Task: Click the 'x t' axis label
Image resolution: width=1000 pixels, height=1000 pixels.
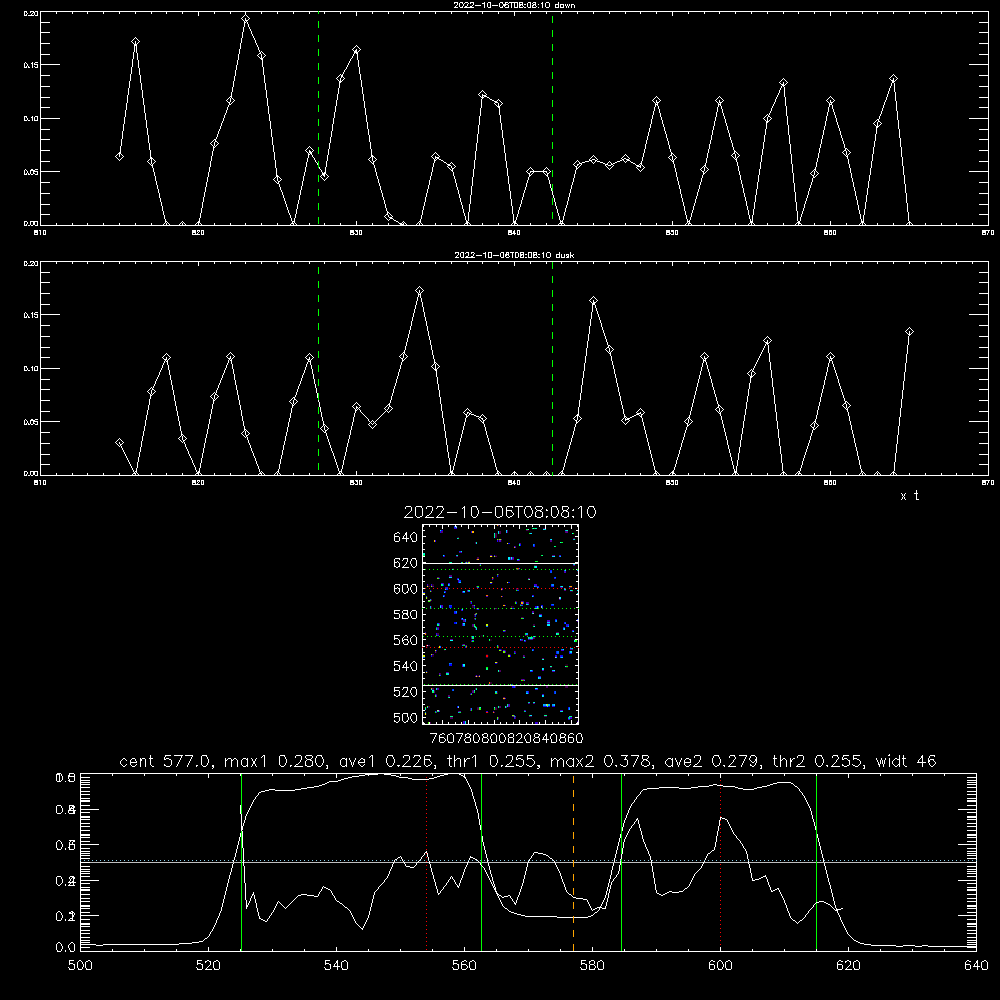Action: pos(909,496)
